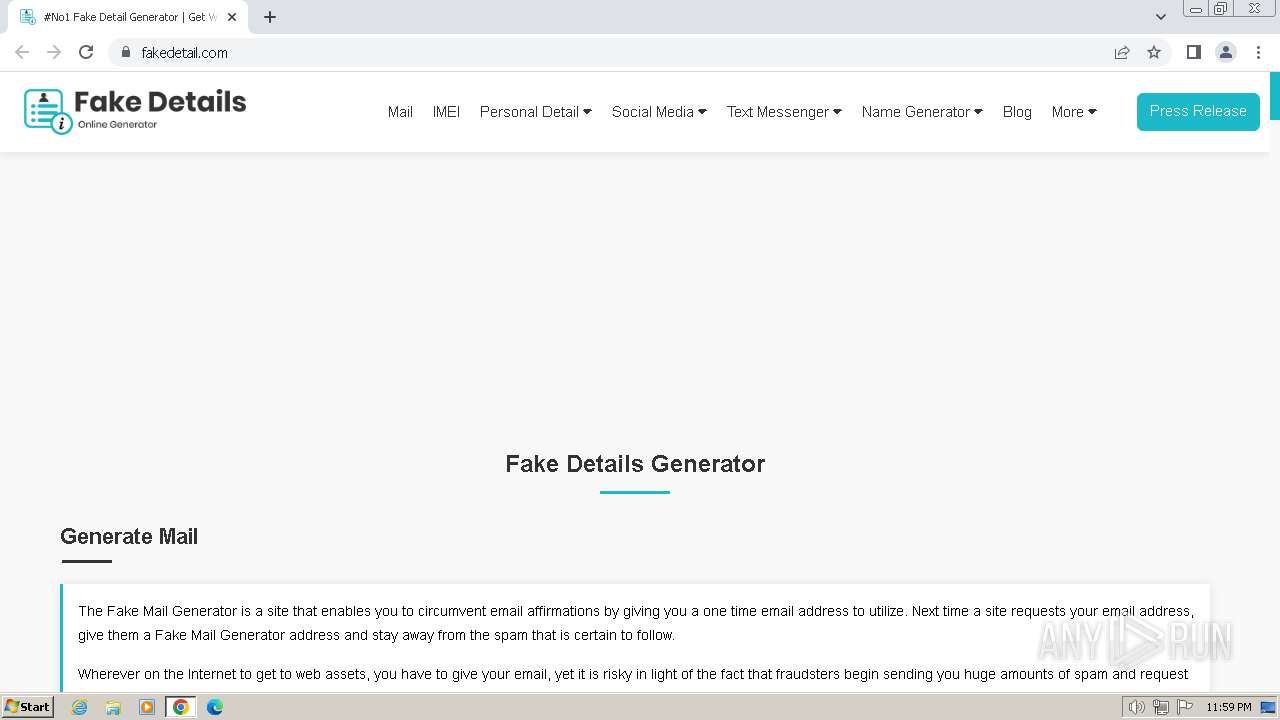Expand the Text Messenger dropdown
1280x720 pixels.
click(x=784, y=112)
